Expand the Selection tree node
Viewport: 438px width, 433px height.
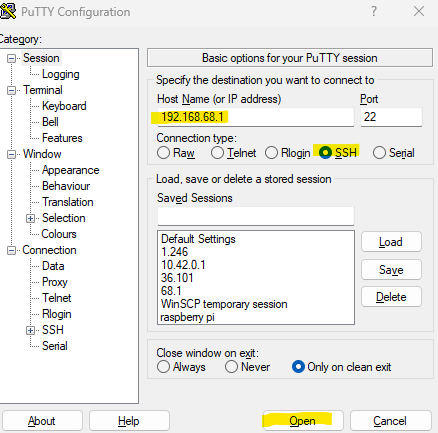pos(30,219)
